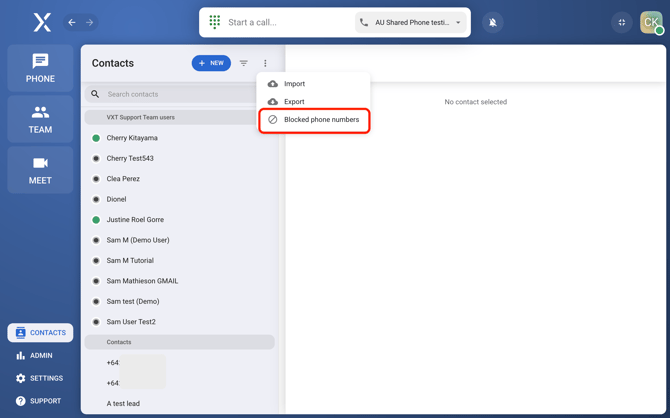Image resolution: width=670 pixels, height=418 pixels.
Task: Open the CK profile avatar
Action: [x=651, y=22]
